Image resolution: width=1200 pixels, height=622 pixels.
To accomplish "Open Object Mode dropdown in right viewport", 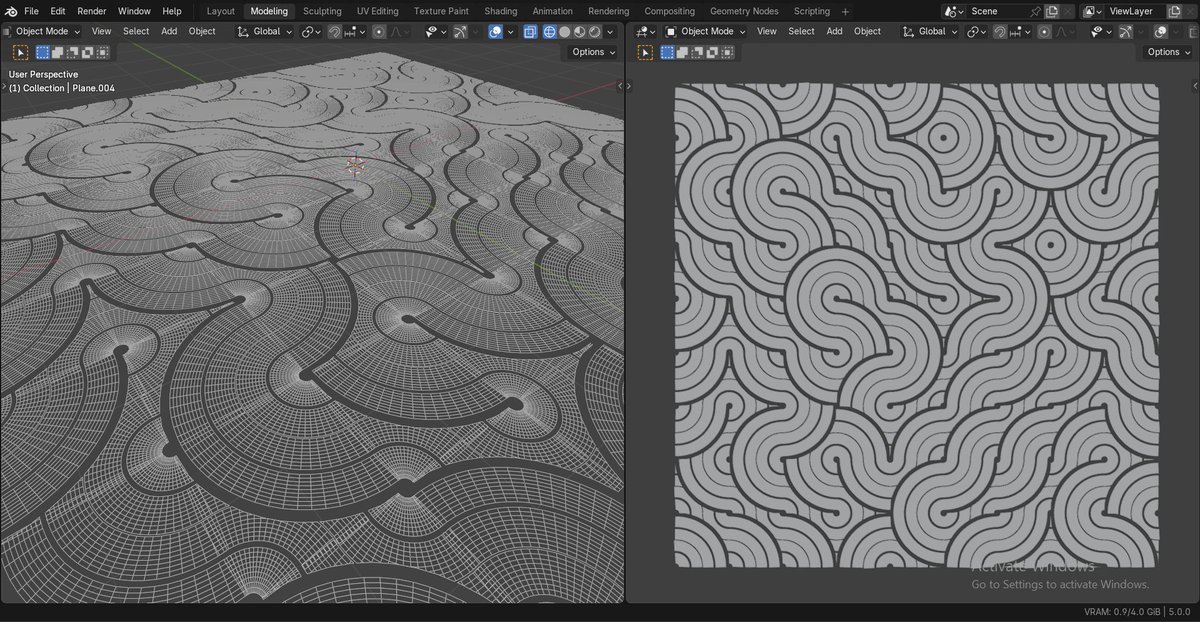I will [705, 31].
